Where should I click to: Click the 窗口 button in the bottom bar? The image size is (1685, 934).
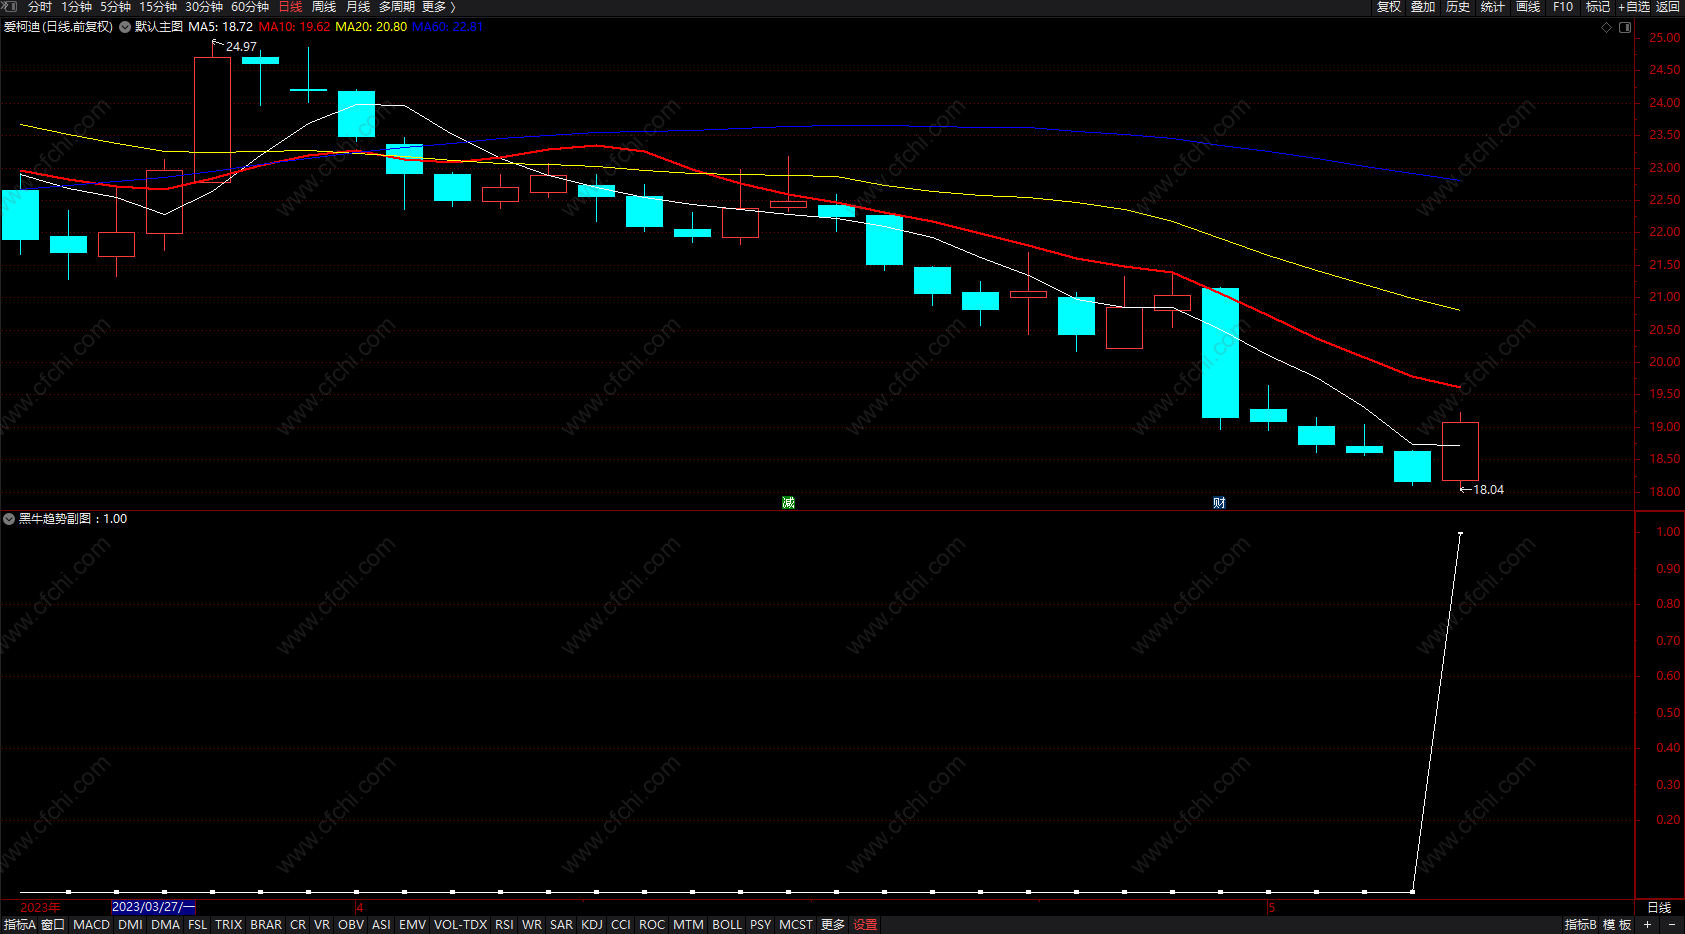click(53, 925)
